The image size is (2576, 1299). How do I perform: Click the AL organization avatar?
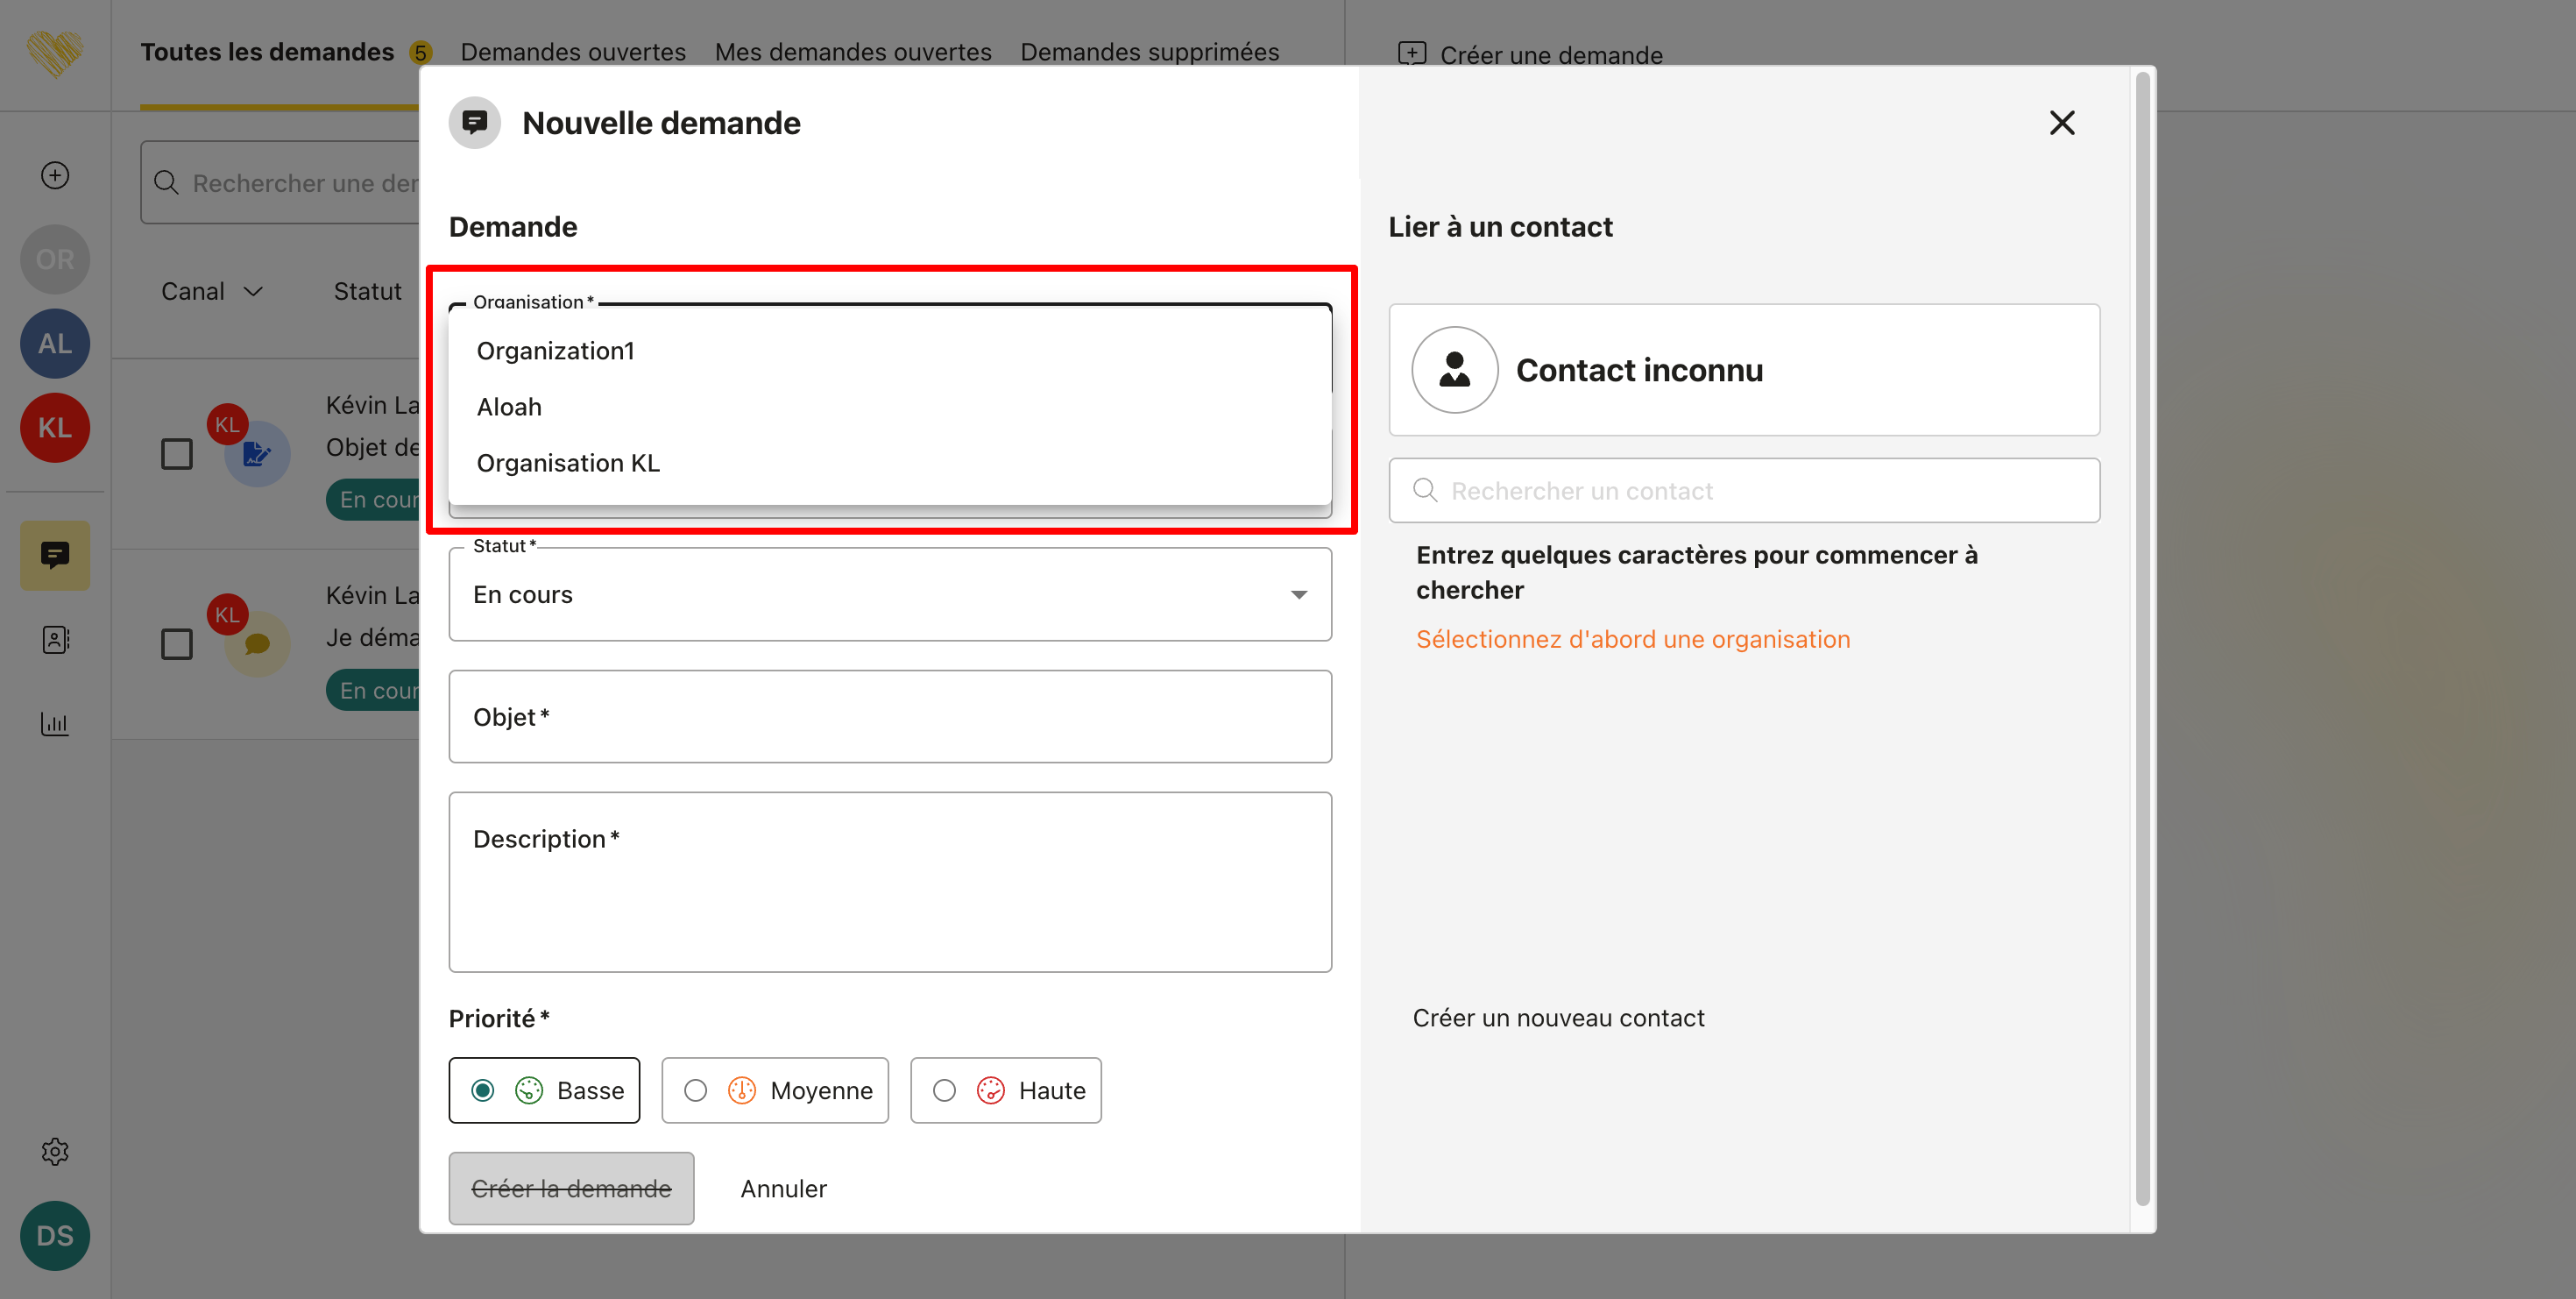pos(55,343)
